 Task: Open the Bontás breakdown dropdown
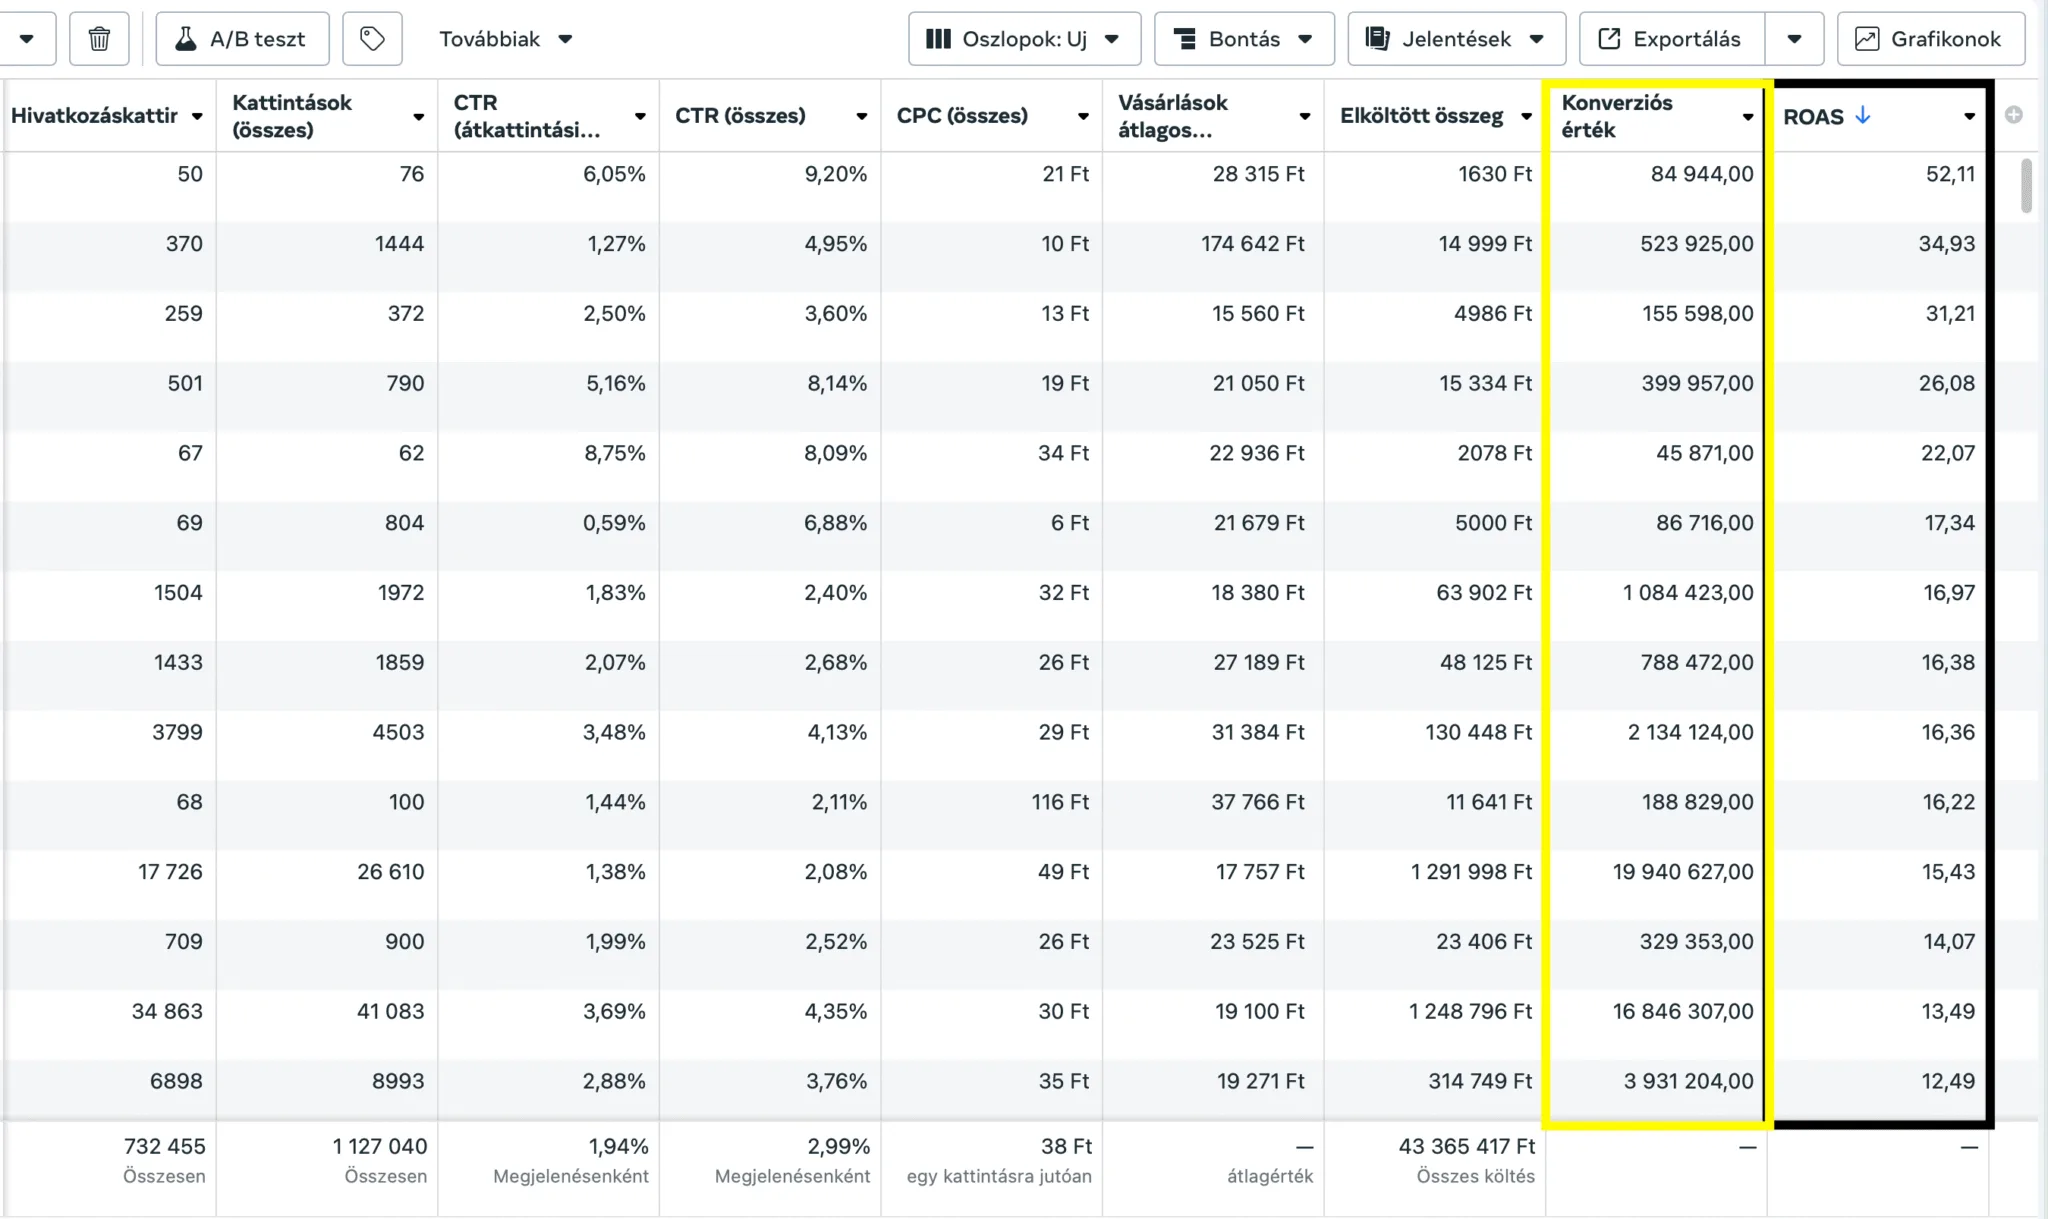pos(1243,39)
